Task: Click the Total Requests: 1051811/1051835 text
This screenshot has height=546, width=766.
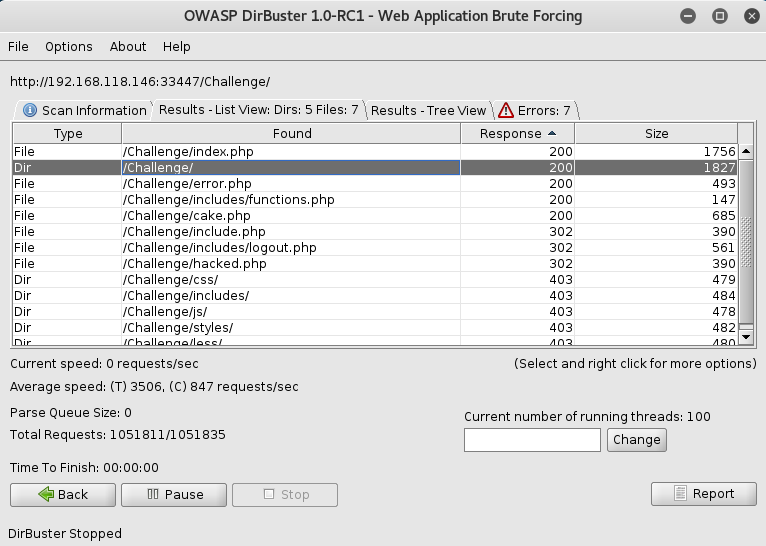Action: click(118, 435)
